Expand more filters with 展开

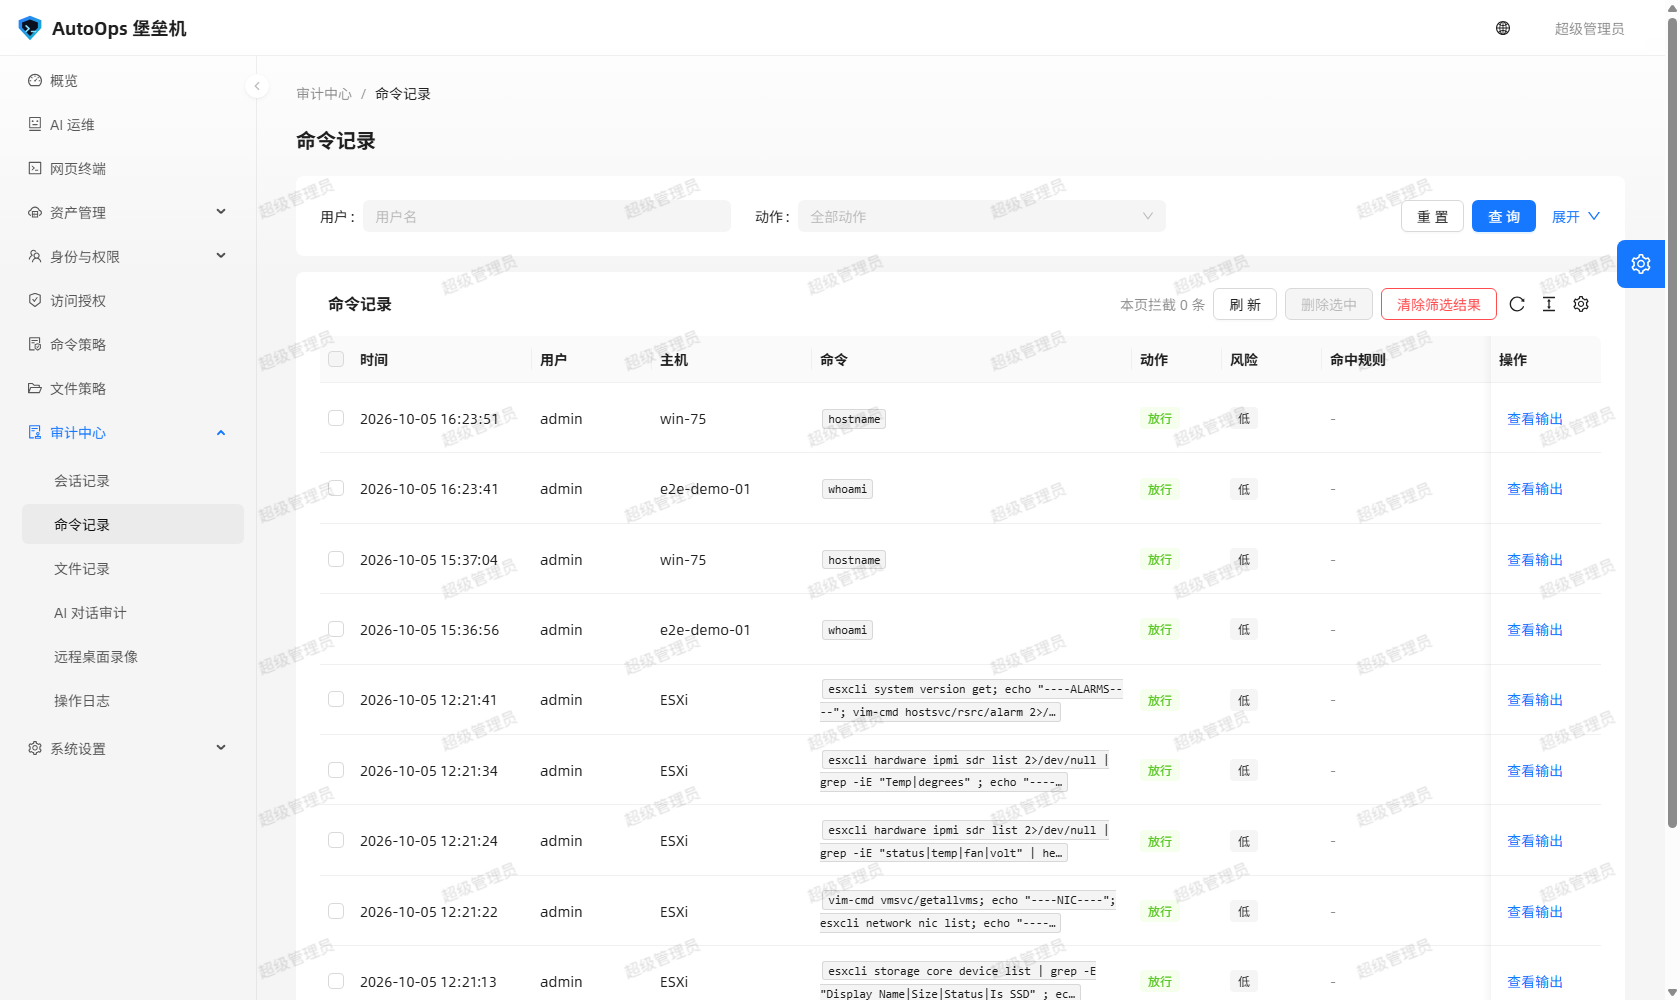click(x=1576, y=216)
